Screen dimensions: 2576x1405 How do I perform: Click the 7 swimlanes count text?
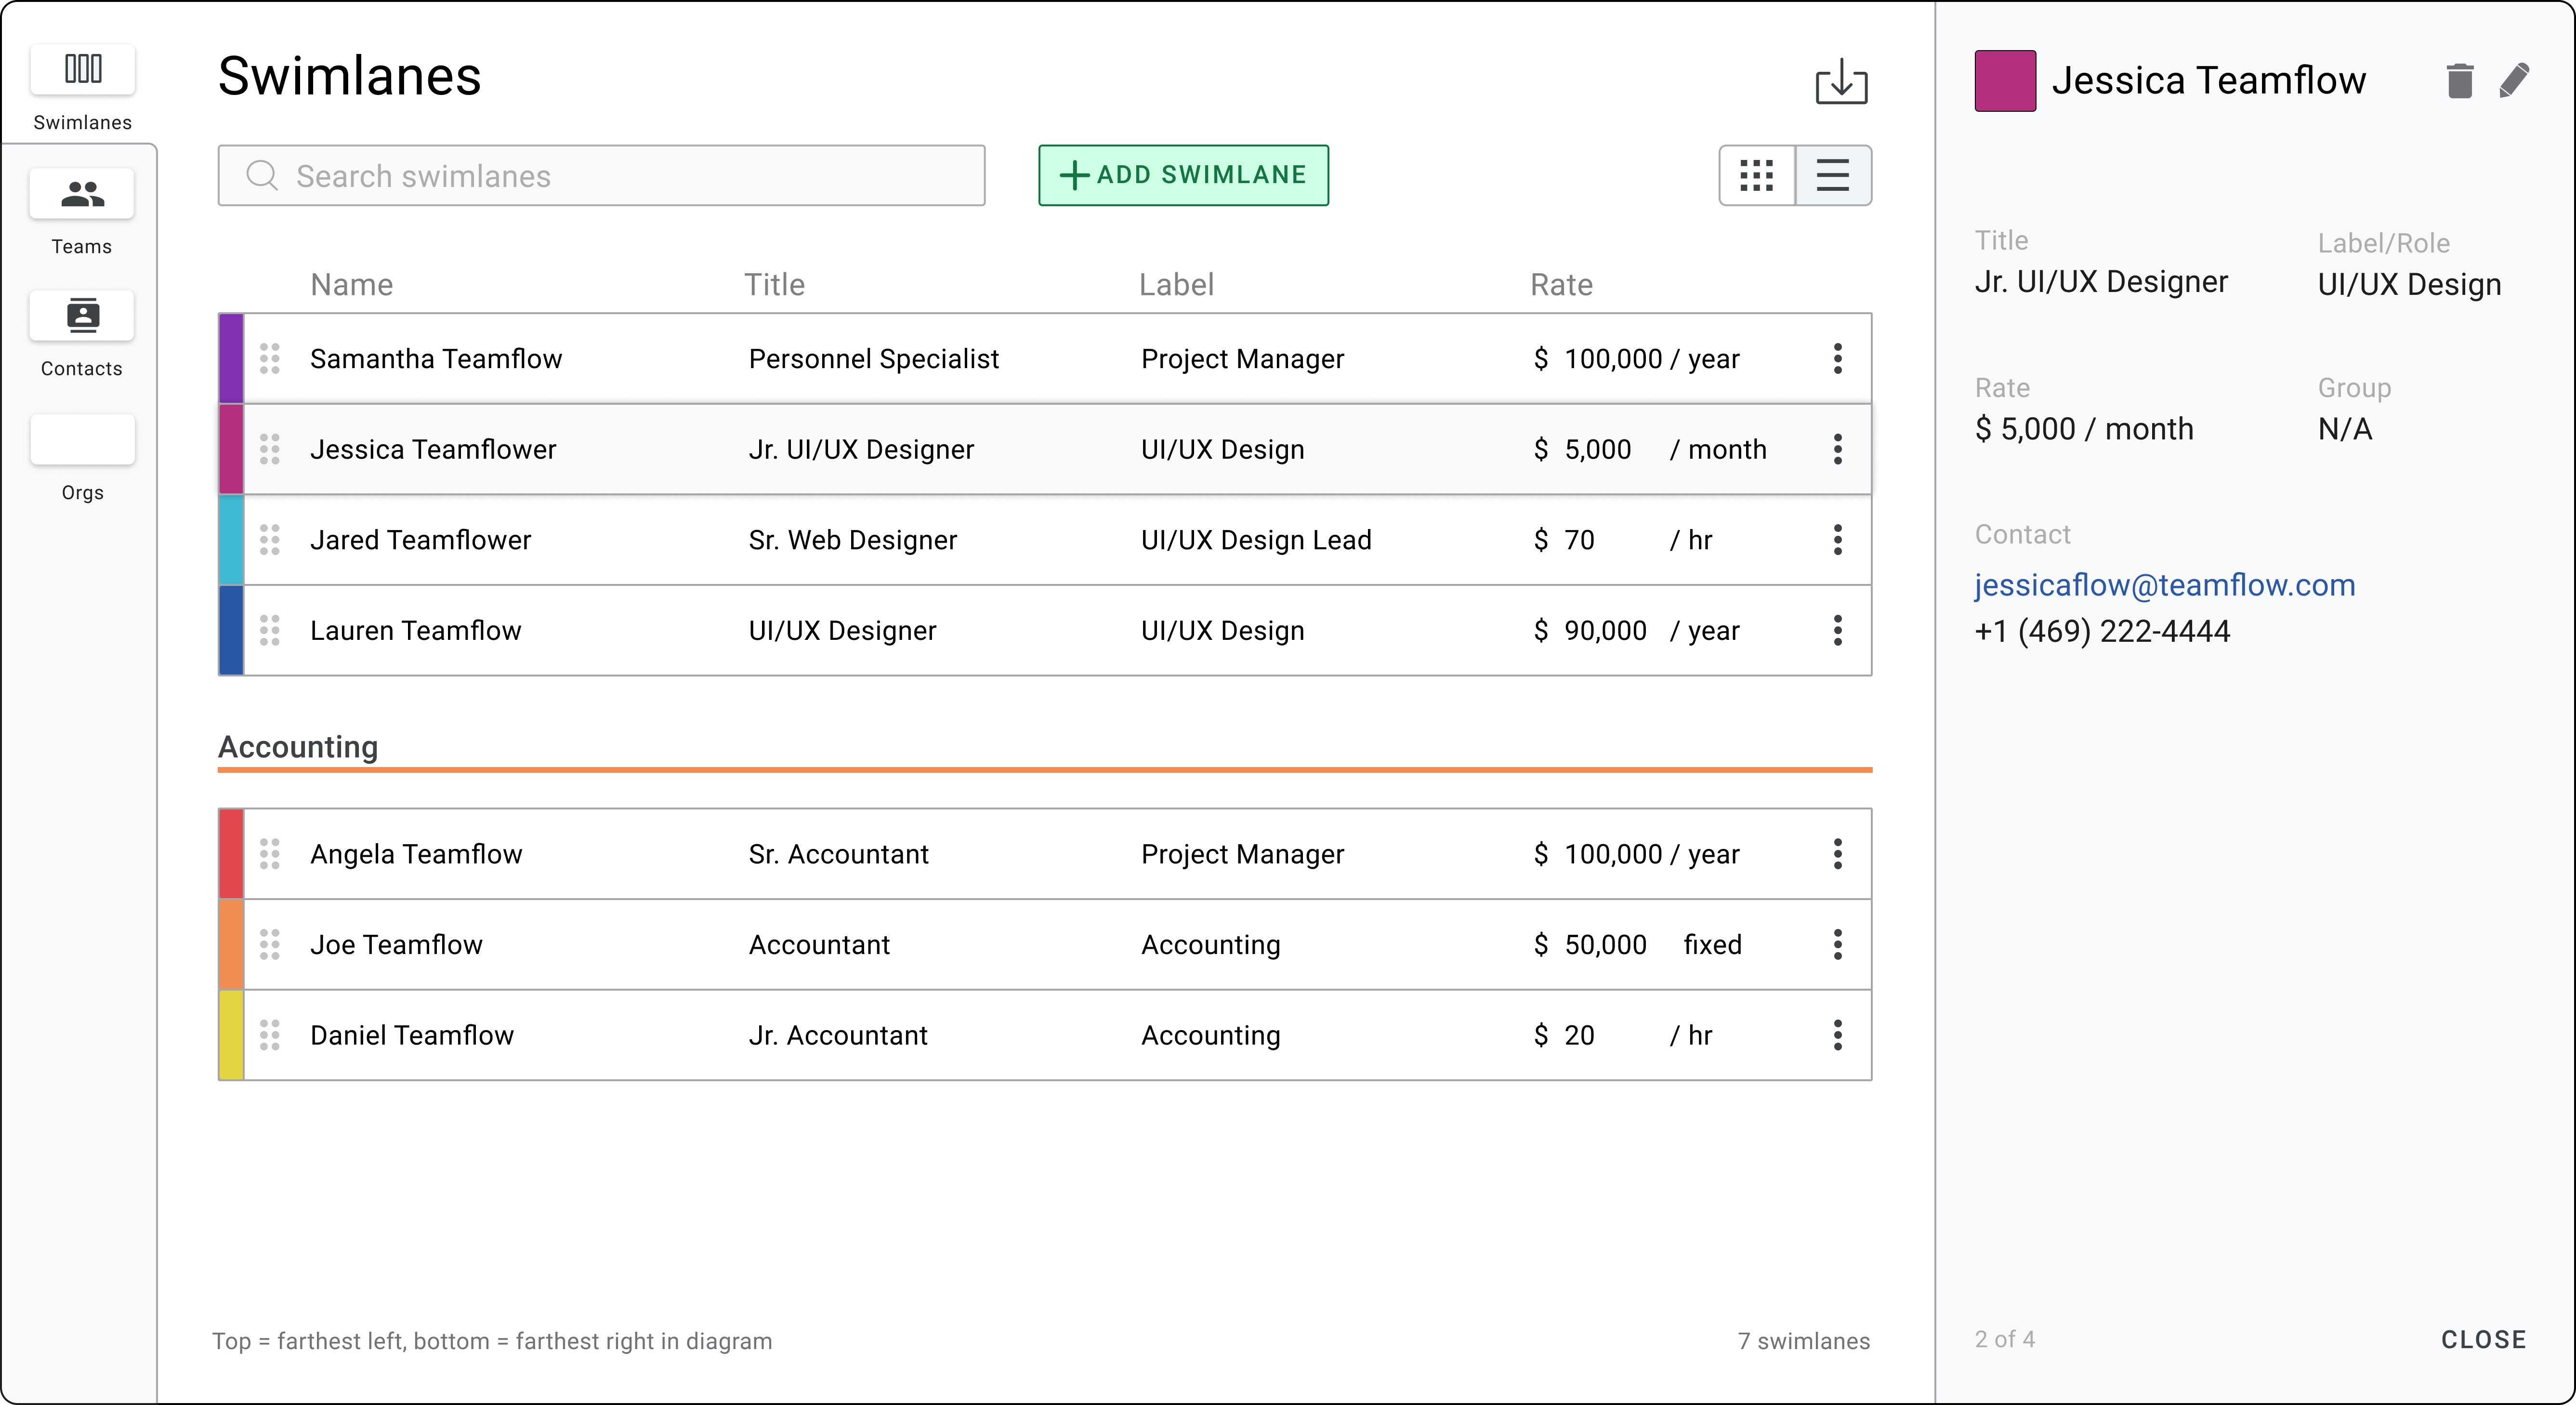(x=1804, y=1341)
